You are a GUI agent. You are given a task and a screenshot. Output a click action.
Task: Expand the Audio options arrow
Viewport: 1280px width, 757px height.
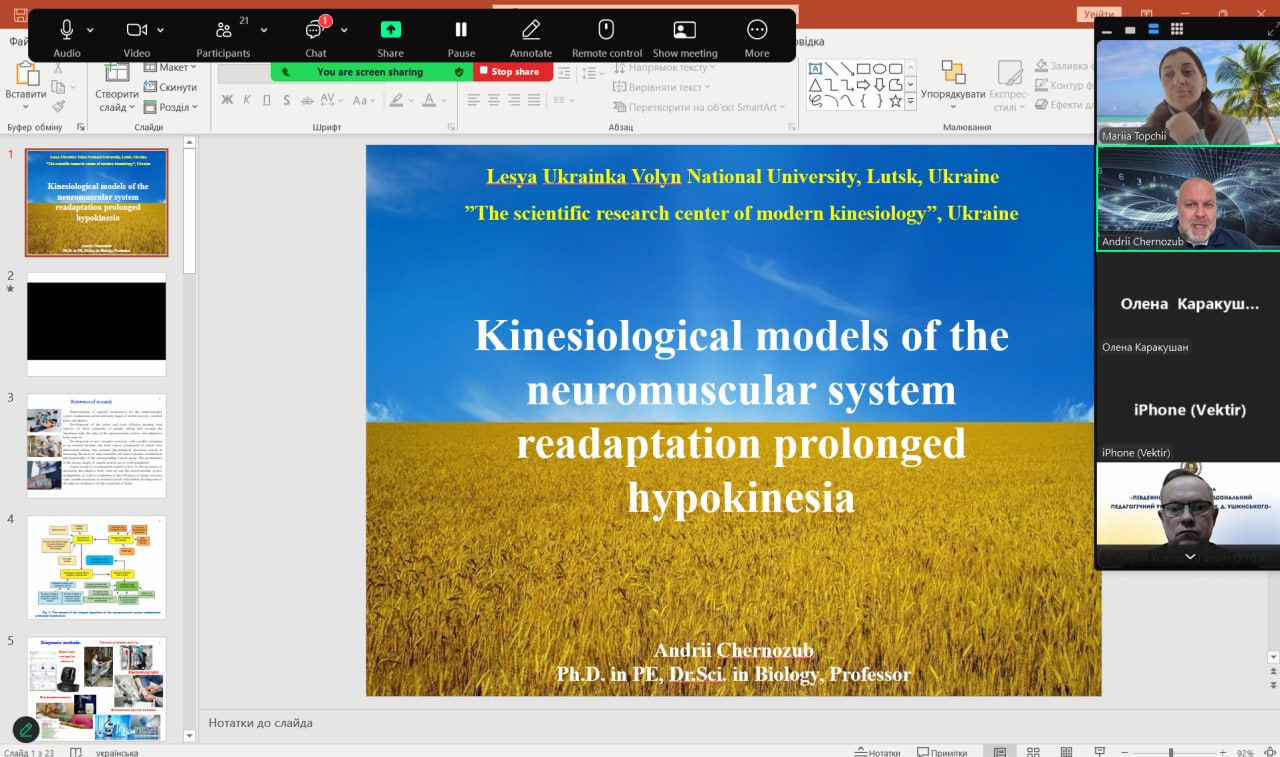[x=91, y=30]
